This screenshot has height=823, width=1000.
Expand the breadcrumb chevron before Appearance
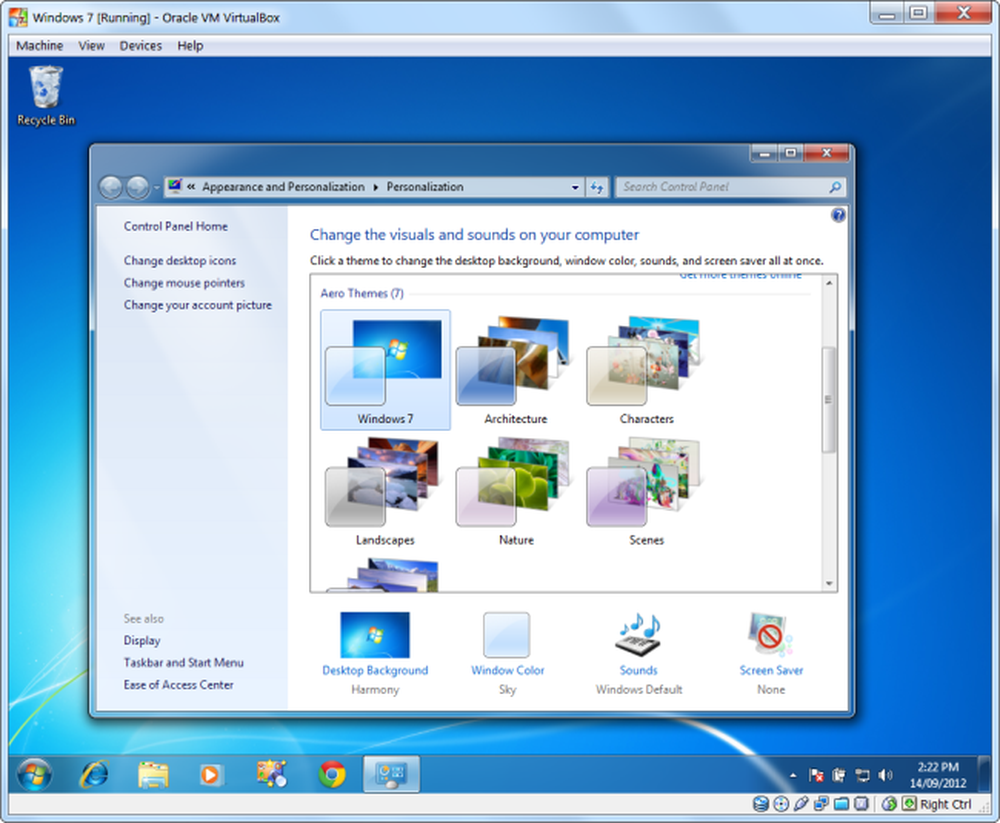(191, 187)
